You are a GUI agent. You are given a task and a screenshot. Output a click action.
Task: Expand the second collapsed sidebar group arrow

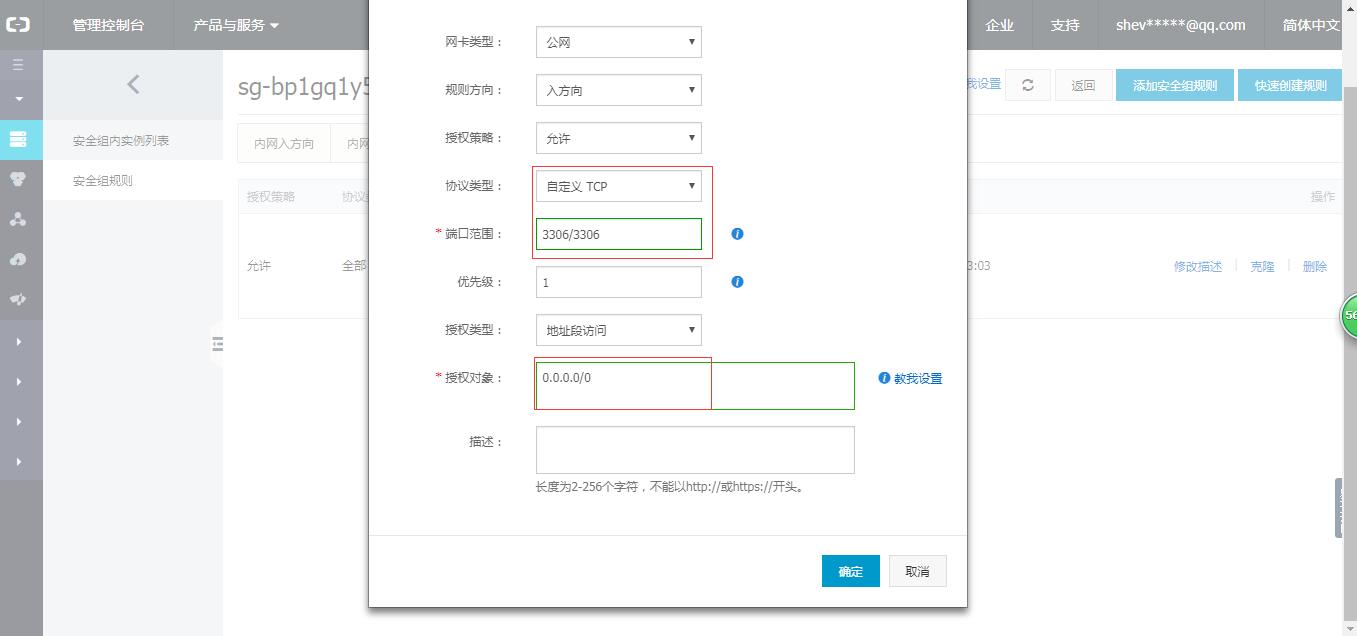tap(19, 382)
